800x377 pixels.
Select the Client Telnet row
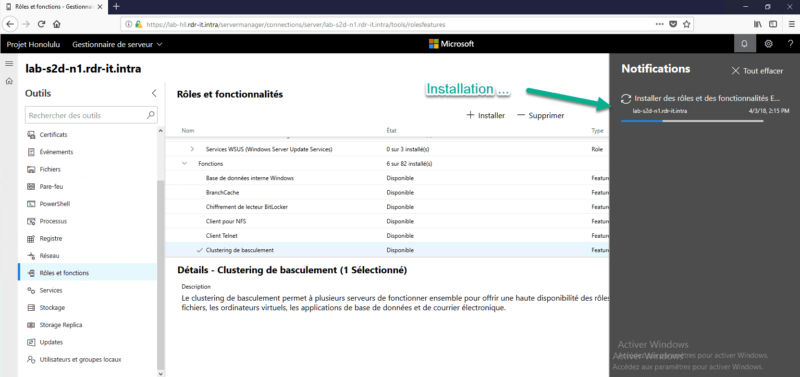tap(388, 236)
